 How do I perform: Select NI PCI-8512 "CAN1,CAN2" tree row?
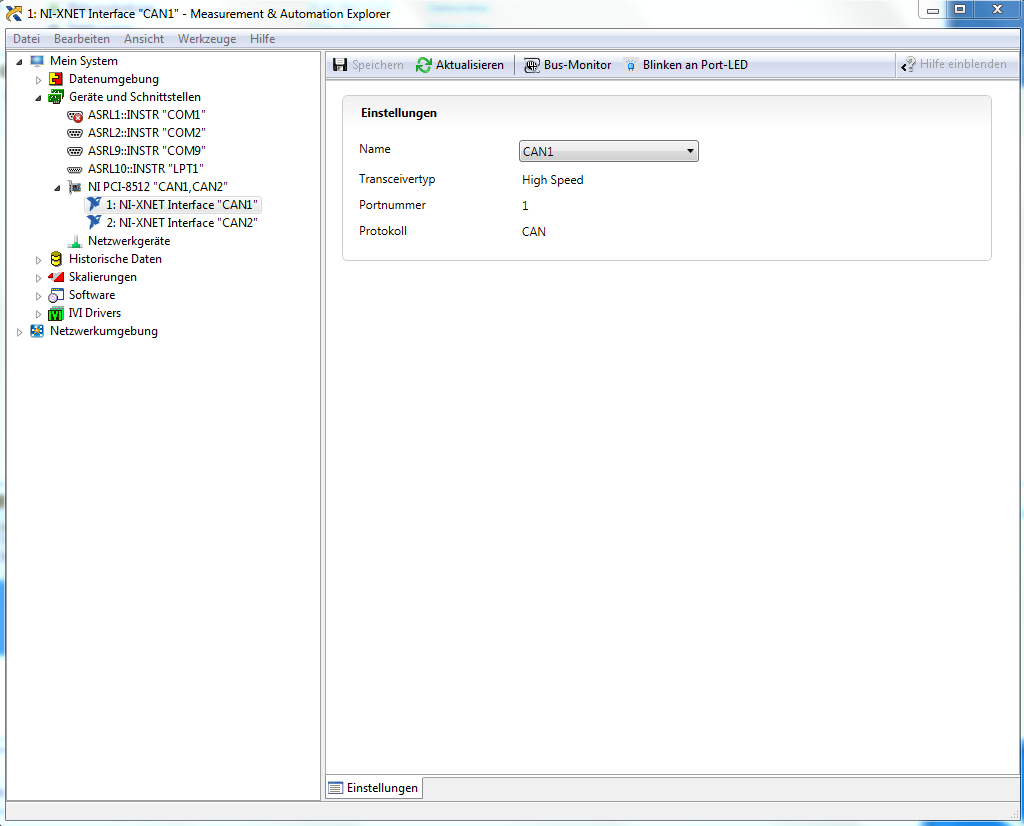tap(157, 187)
